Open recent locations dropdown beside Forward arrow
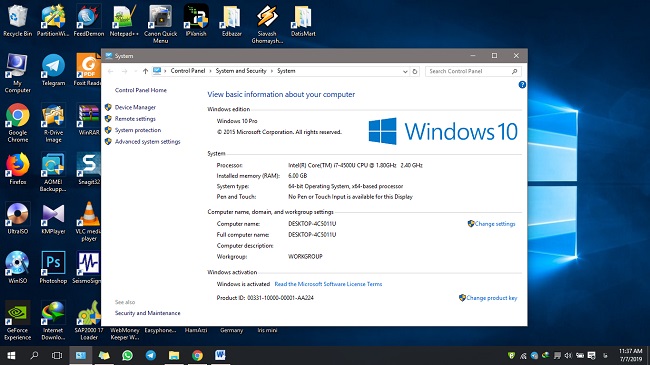 click(135, 71)
